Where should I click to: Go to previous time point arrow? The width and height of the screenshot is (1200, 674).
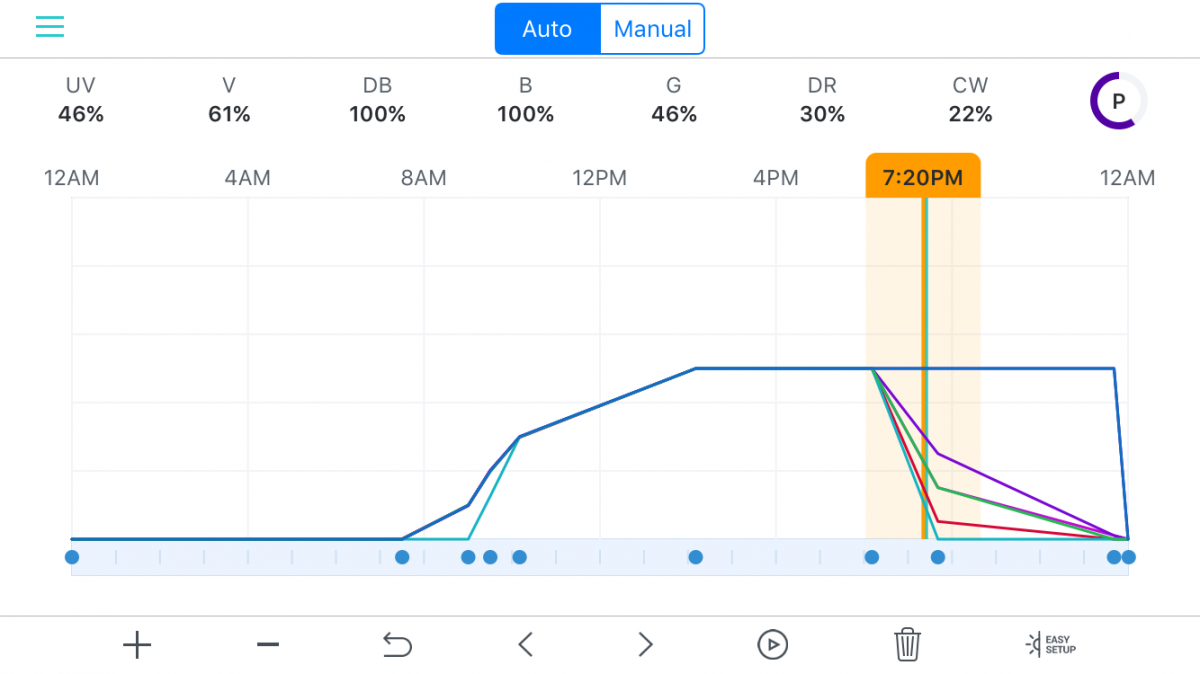click(525, 645)
